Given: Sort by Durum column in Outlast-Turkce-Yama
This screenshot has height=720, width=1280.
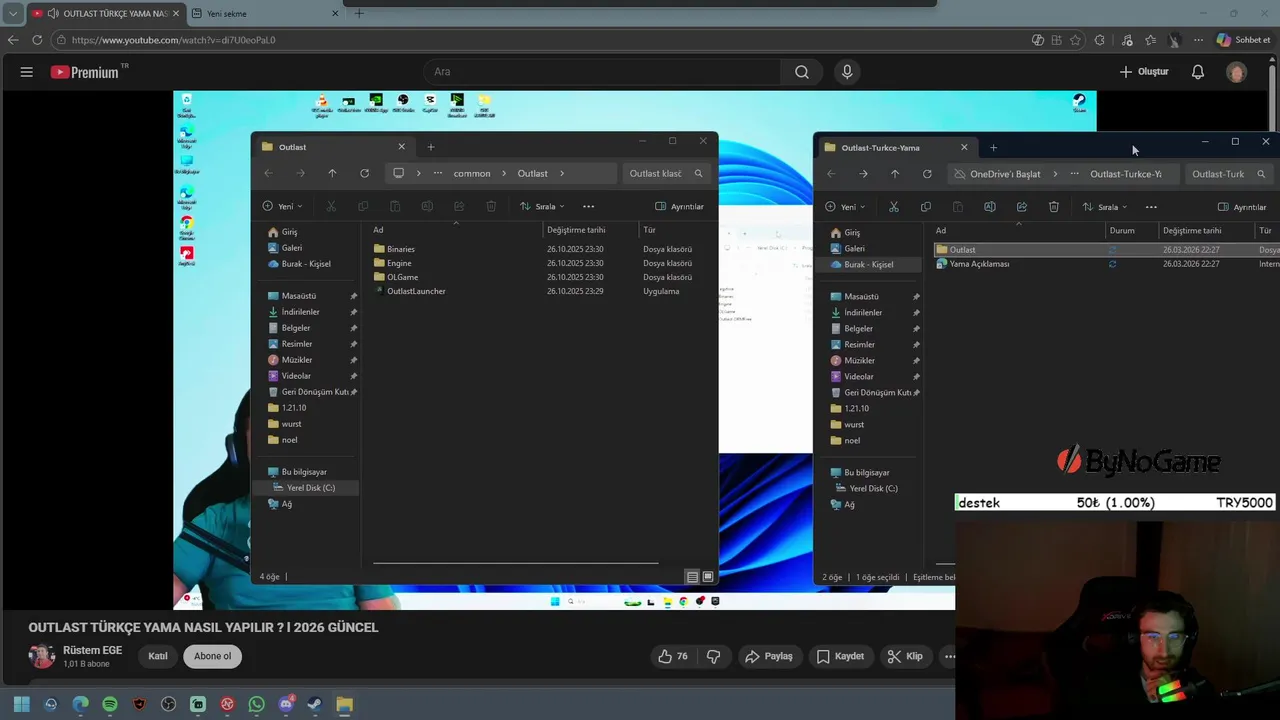Looking at the screenshot, I should [x=1122, y=231].
